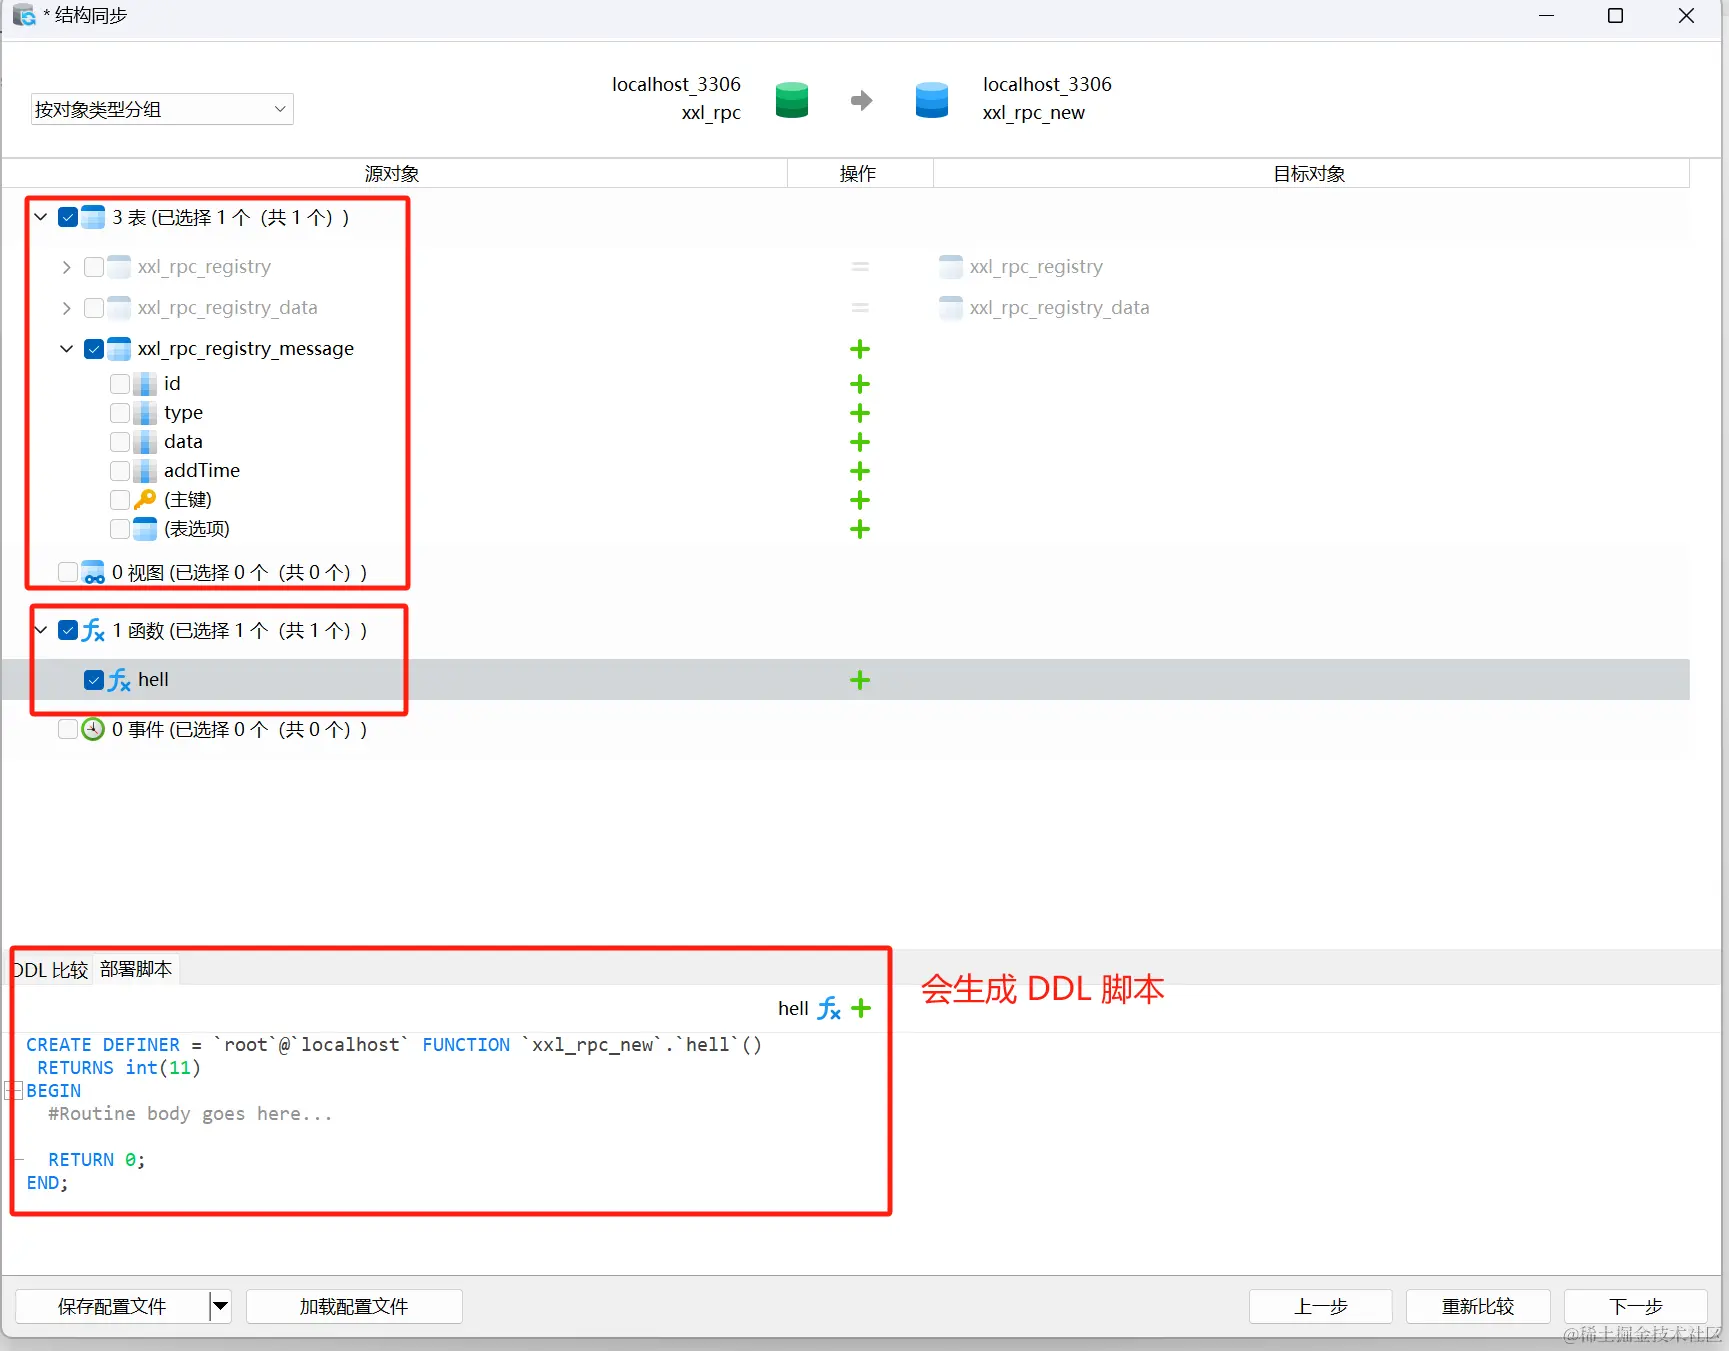The width and height of the screenshot is (1729, 1351).
Task: Click the plus operation icon for id column
Action: pos(859,384)
